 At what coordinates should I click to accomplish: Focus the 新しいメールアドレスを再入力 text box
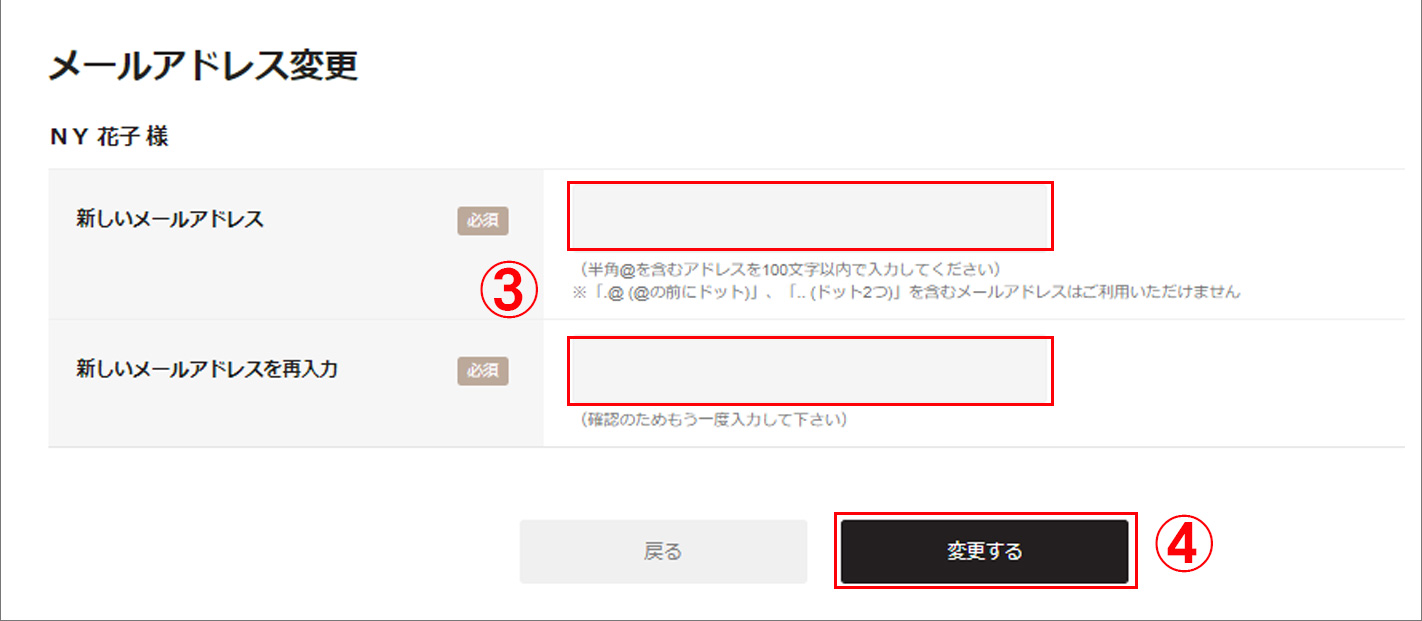810,371
